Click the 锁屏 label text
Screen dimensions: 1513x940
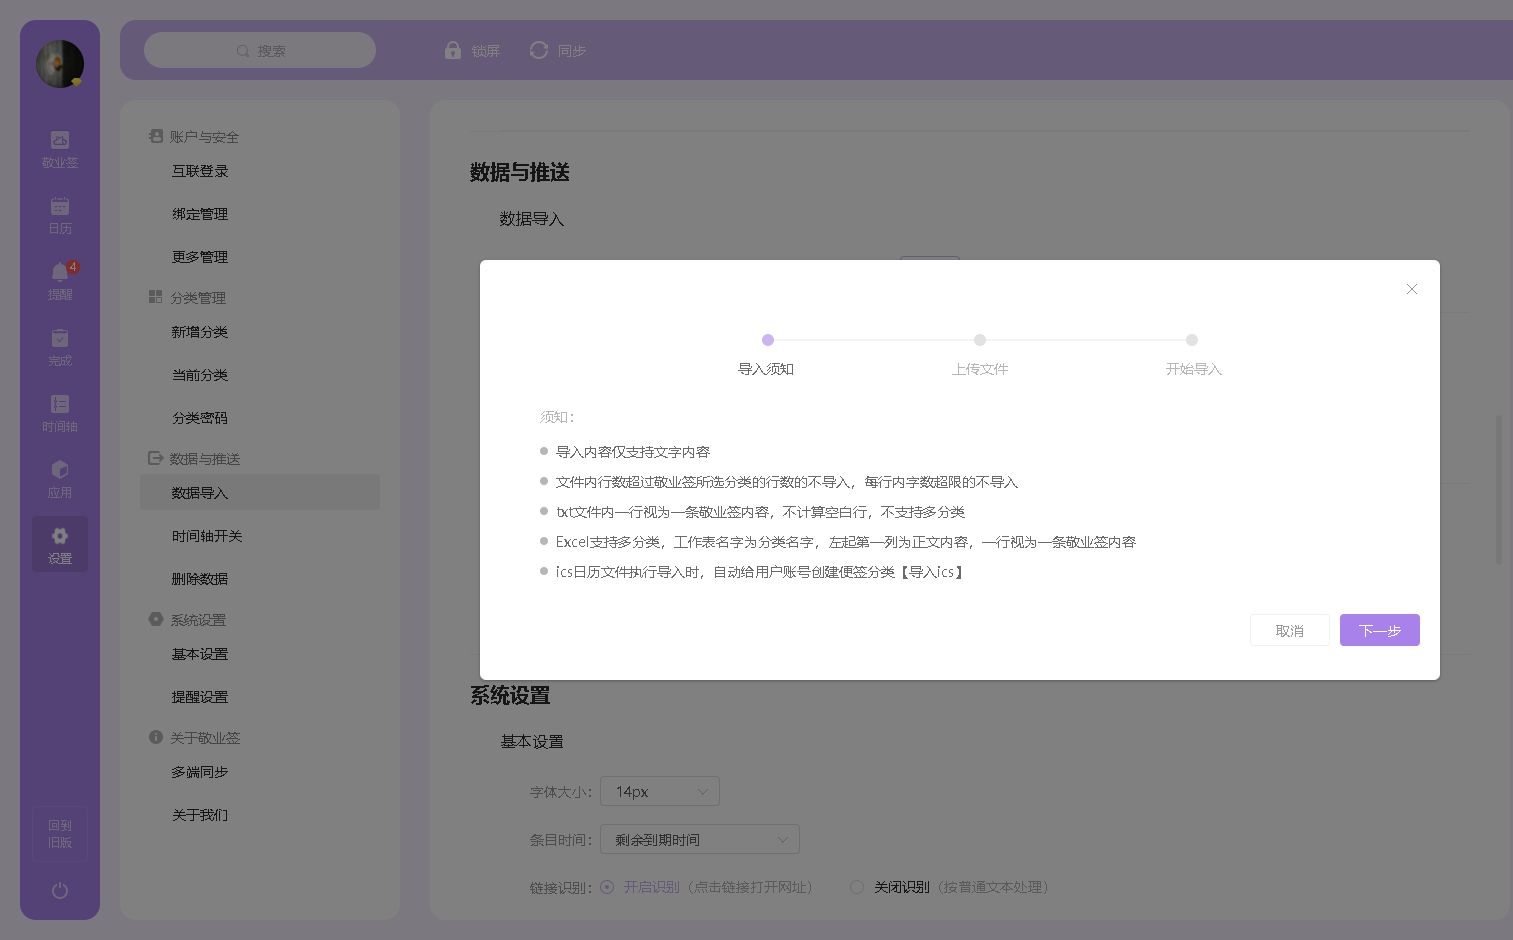pos(486,51)
